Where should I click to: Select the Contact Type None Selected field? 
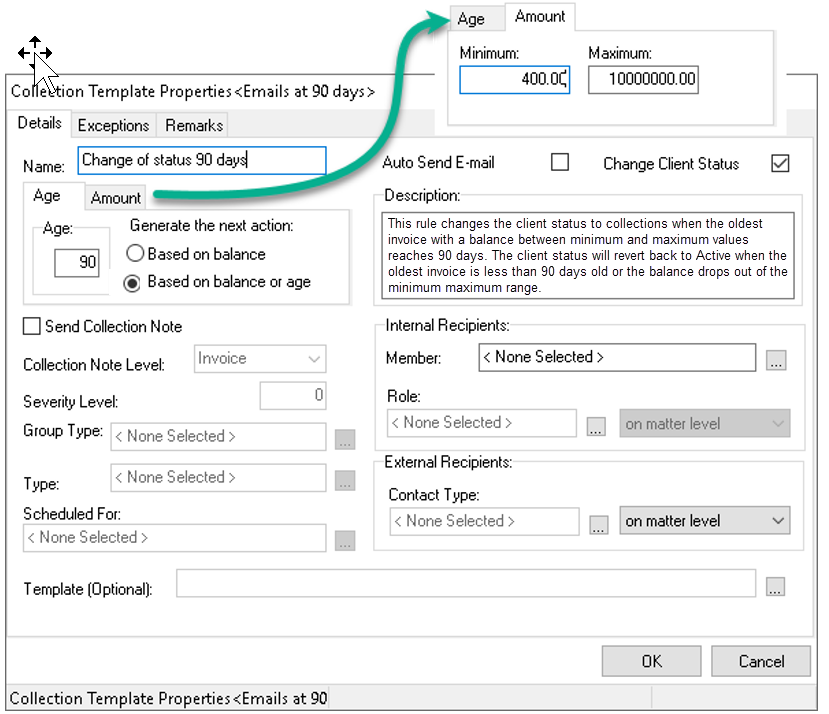coord(484,521)
